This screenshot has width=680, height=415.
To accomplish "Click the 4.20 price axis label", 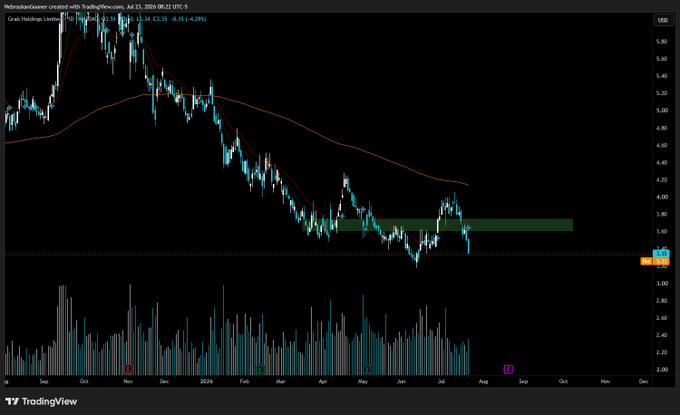I will 662,180.
